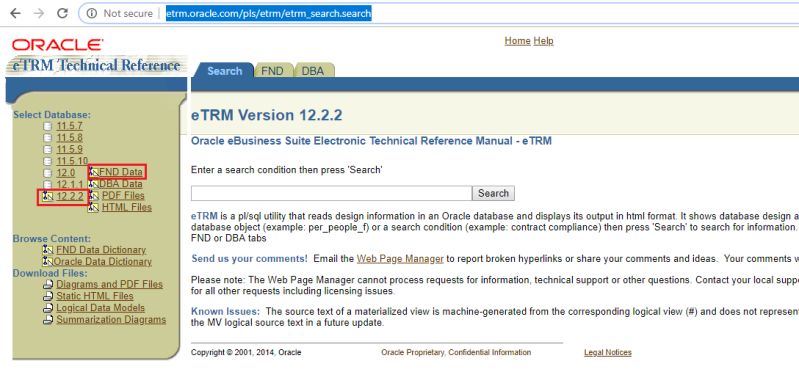Click the Select Database heading

click(51, 115)
